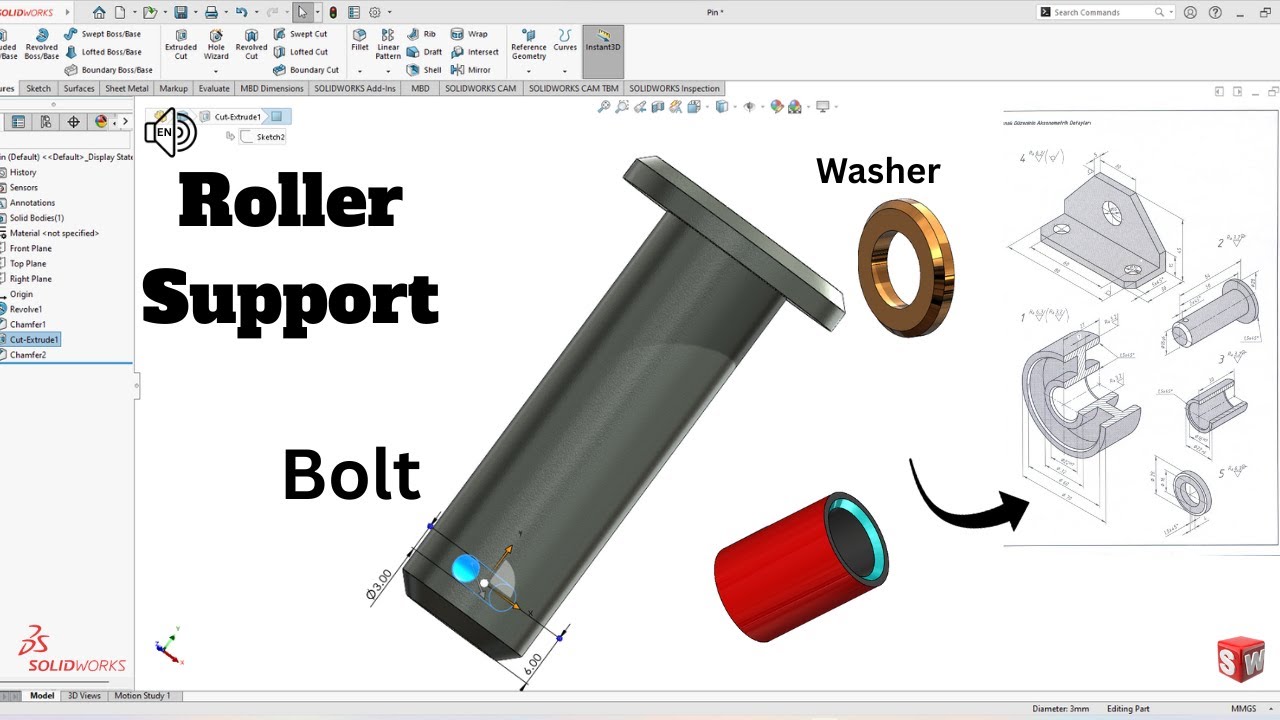
Task: Expand the Search Commands dropdown arrow
Action: point(1172,13)
